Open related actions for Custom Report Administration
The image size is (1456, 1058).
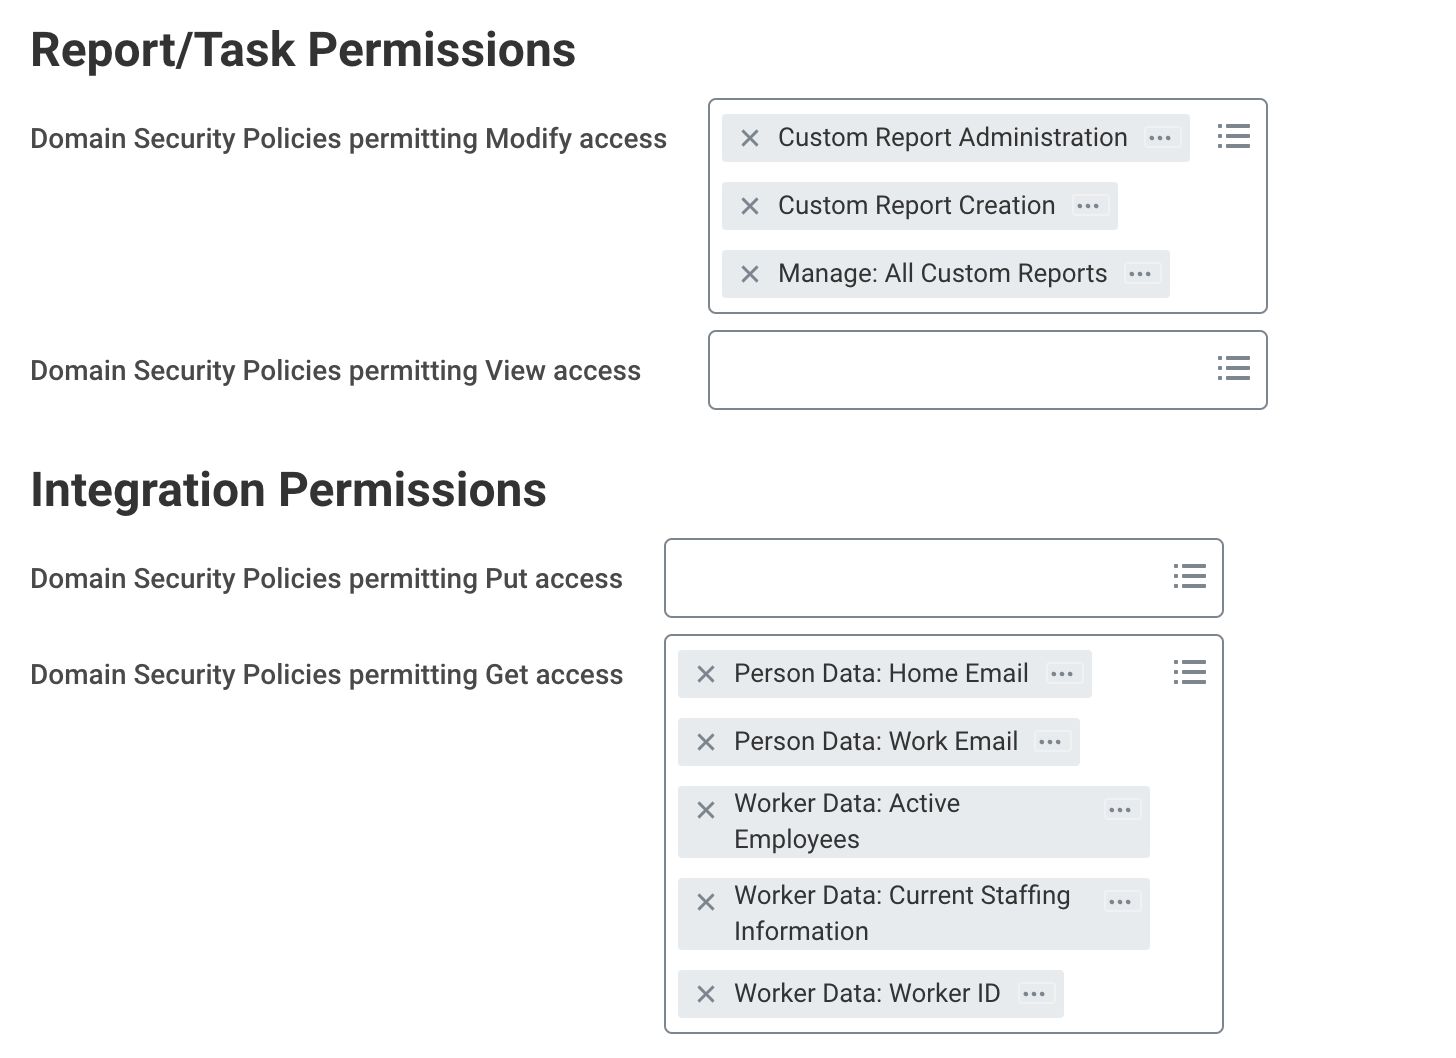coord(1160,138)
